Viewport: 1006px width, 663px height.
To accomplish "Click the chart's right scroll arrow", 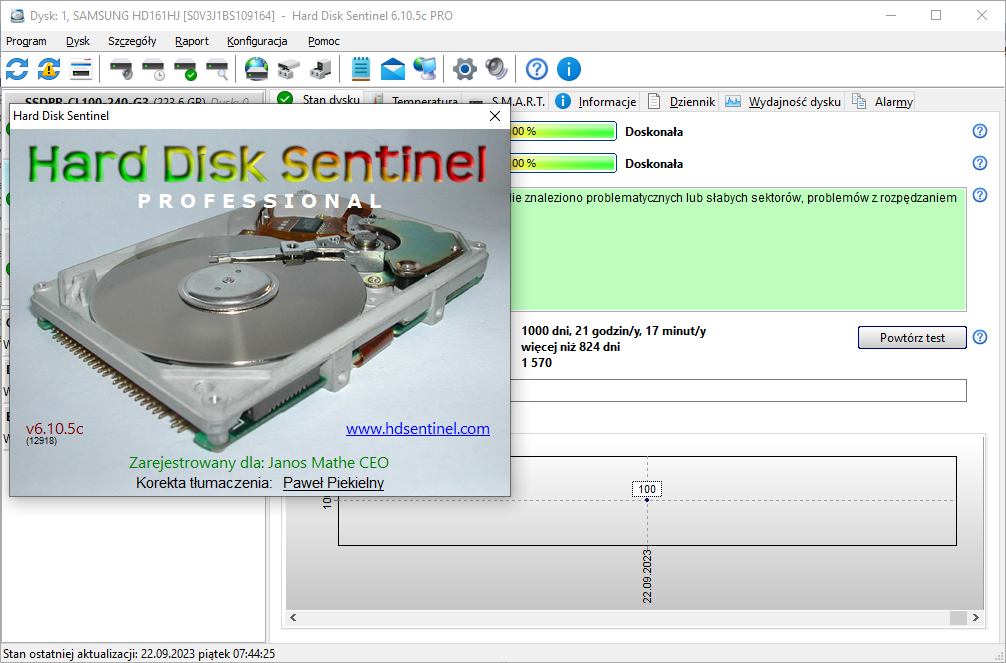I will coord(975,617).
